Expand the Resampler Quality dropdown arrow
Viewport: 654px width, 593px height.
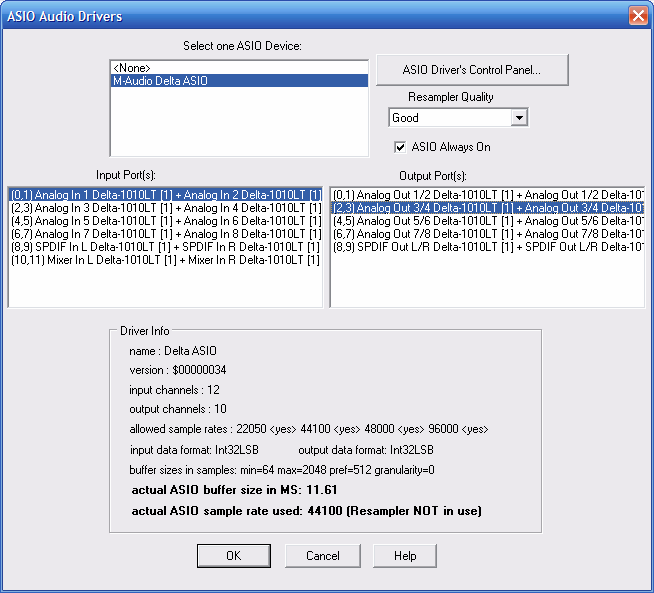pos(519,118)
